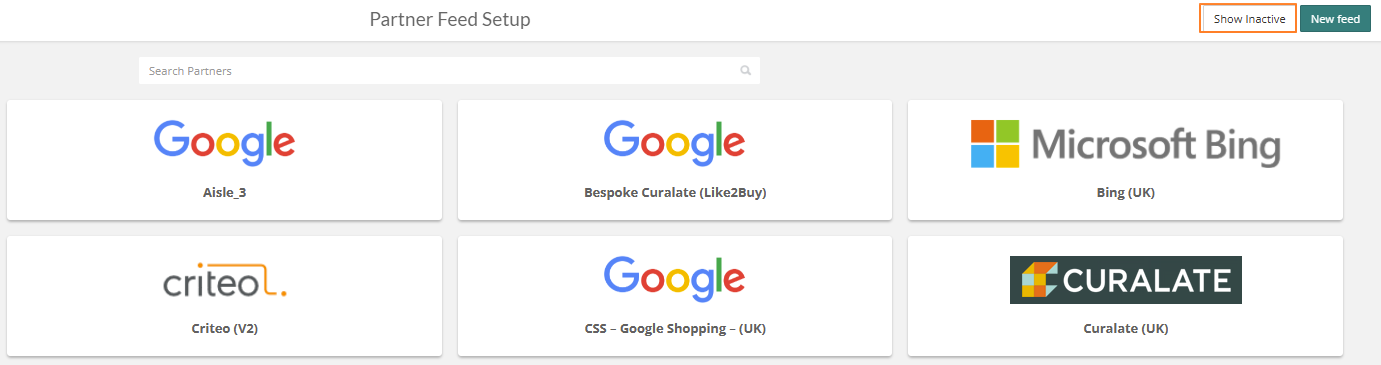Open CSS – Google Shopping – (UK) label
The image size is (1381, 365).
pos(675,328)
